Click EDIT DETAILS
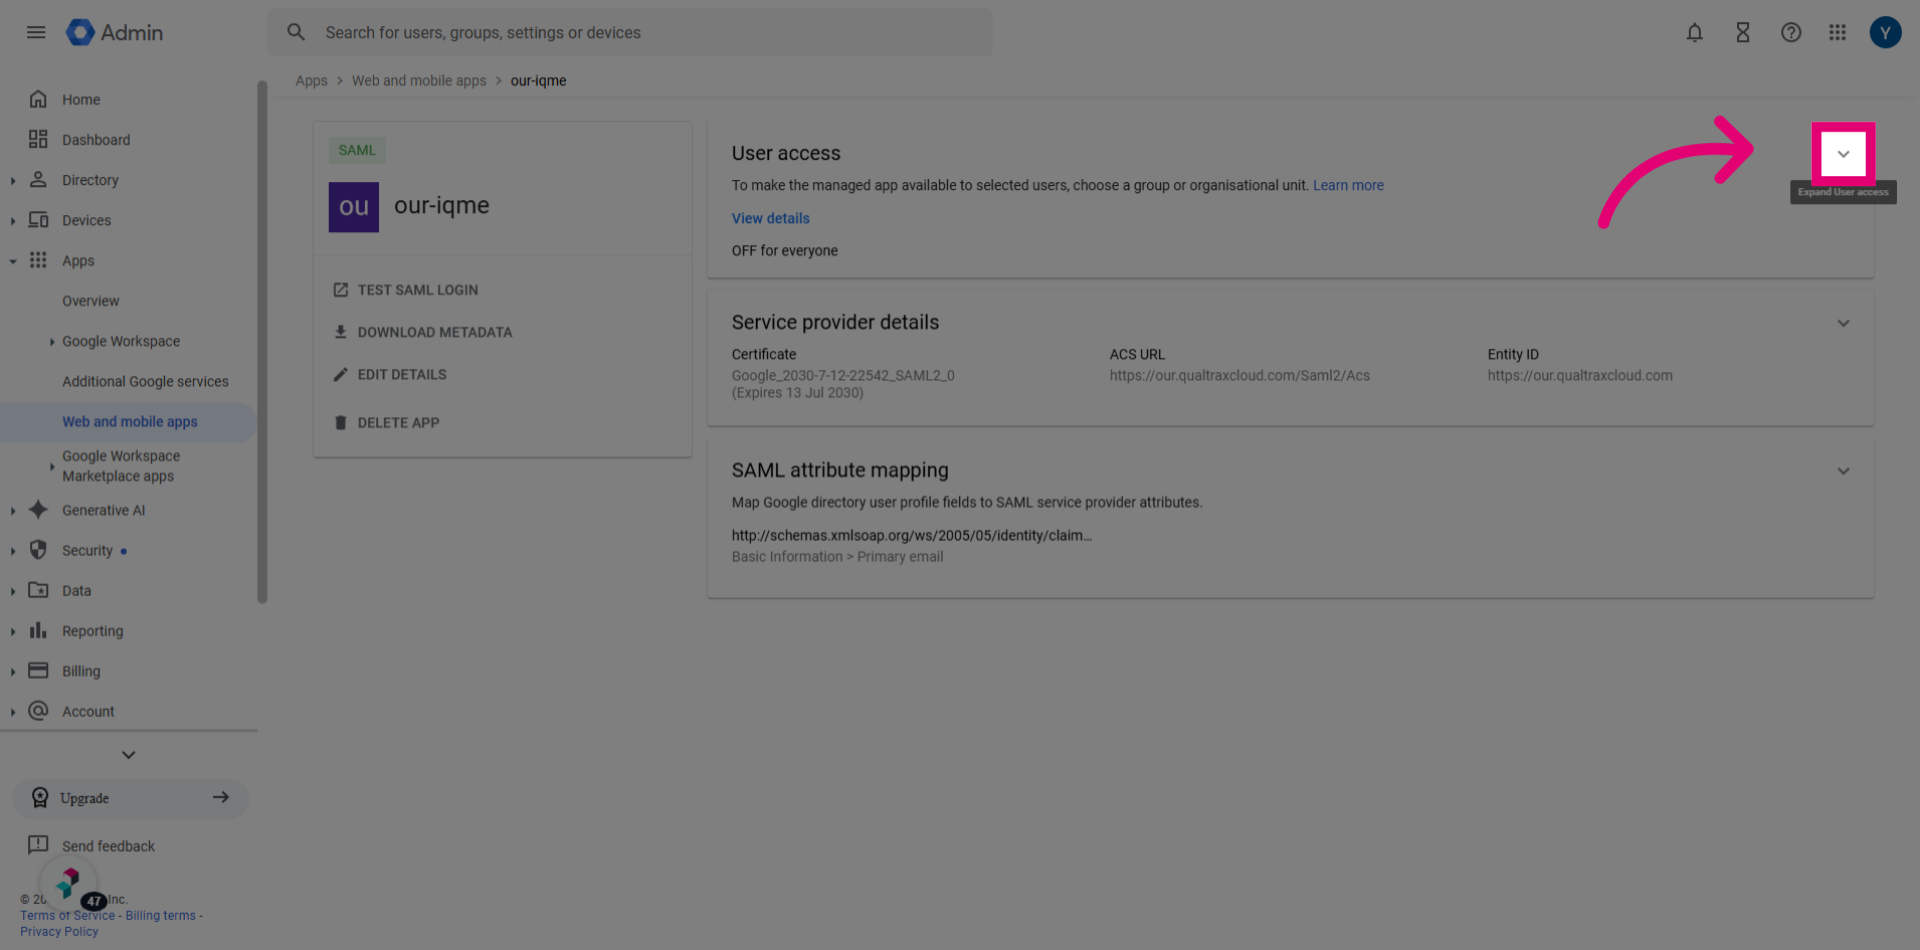Viewport: 1920px width, 950px height. (x=390, y=374)
